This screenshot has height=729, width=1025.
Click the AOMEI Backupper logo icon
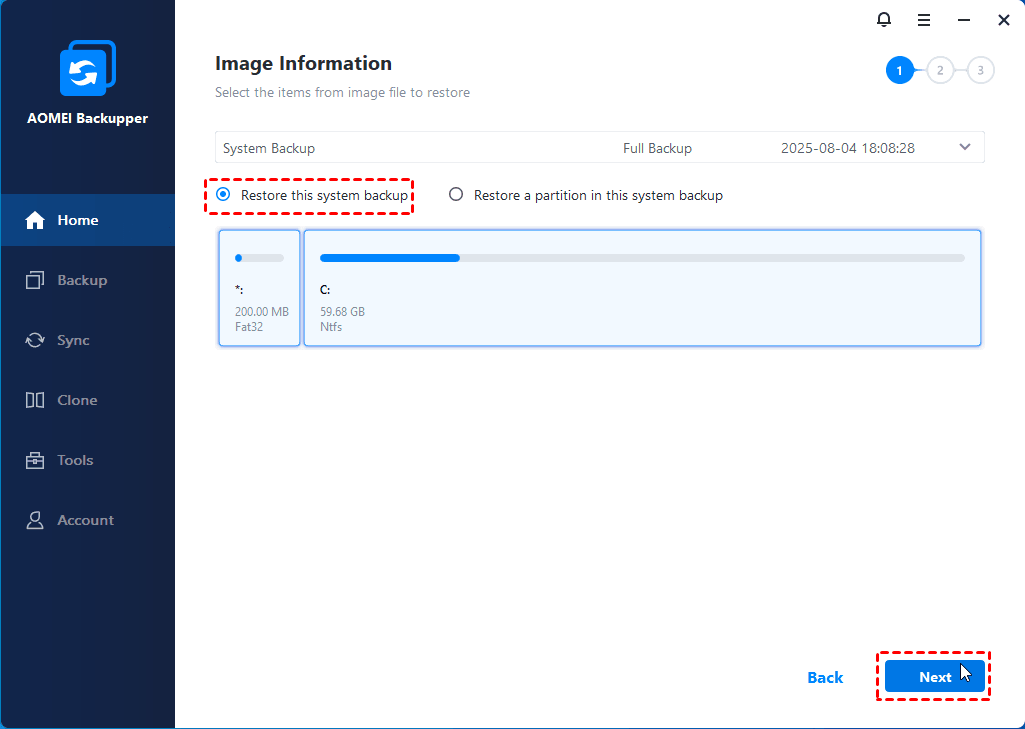pyautogui.click(x=88, y=68)
